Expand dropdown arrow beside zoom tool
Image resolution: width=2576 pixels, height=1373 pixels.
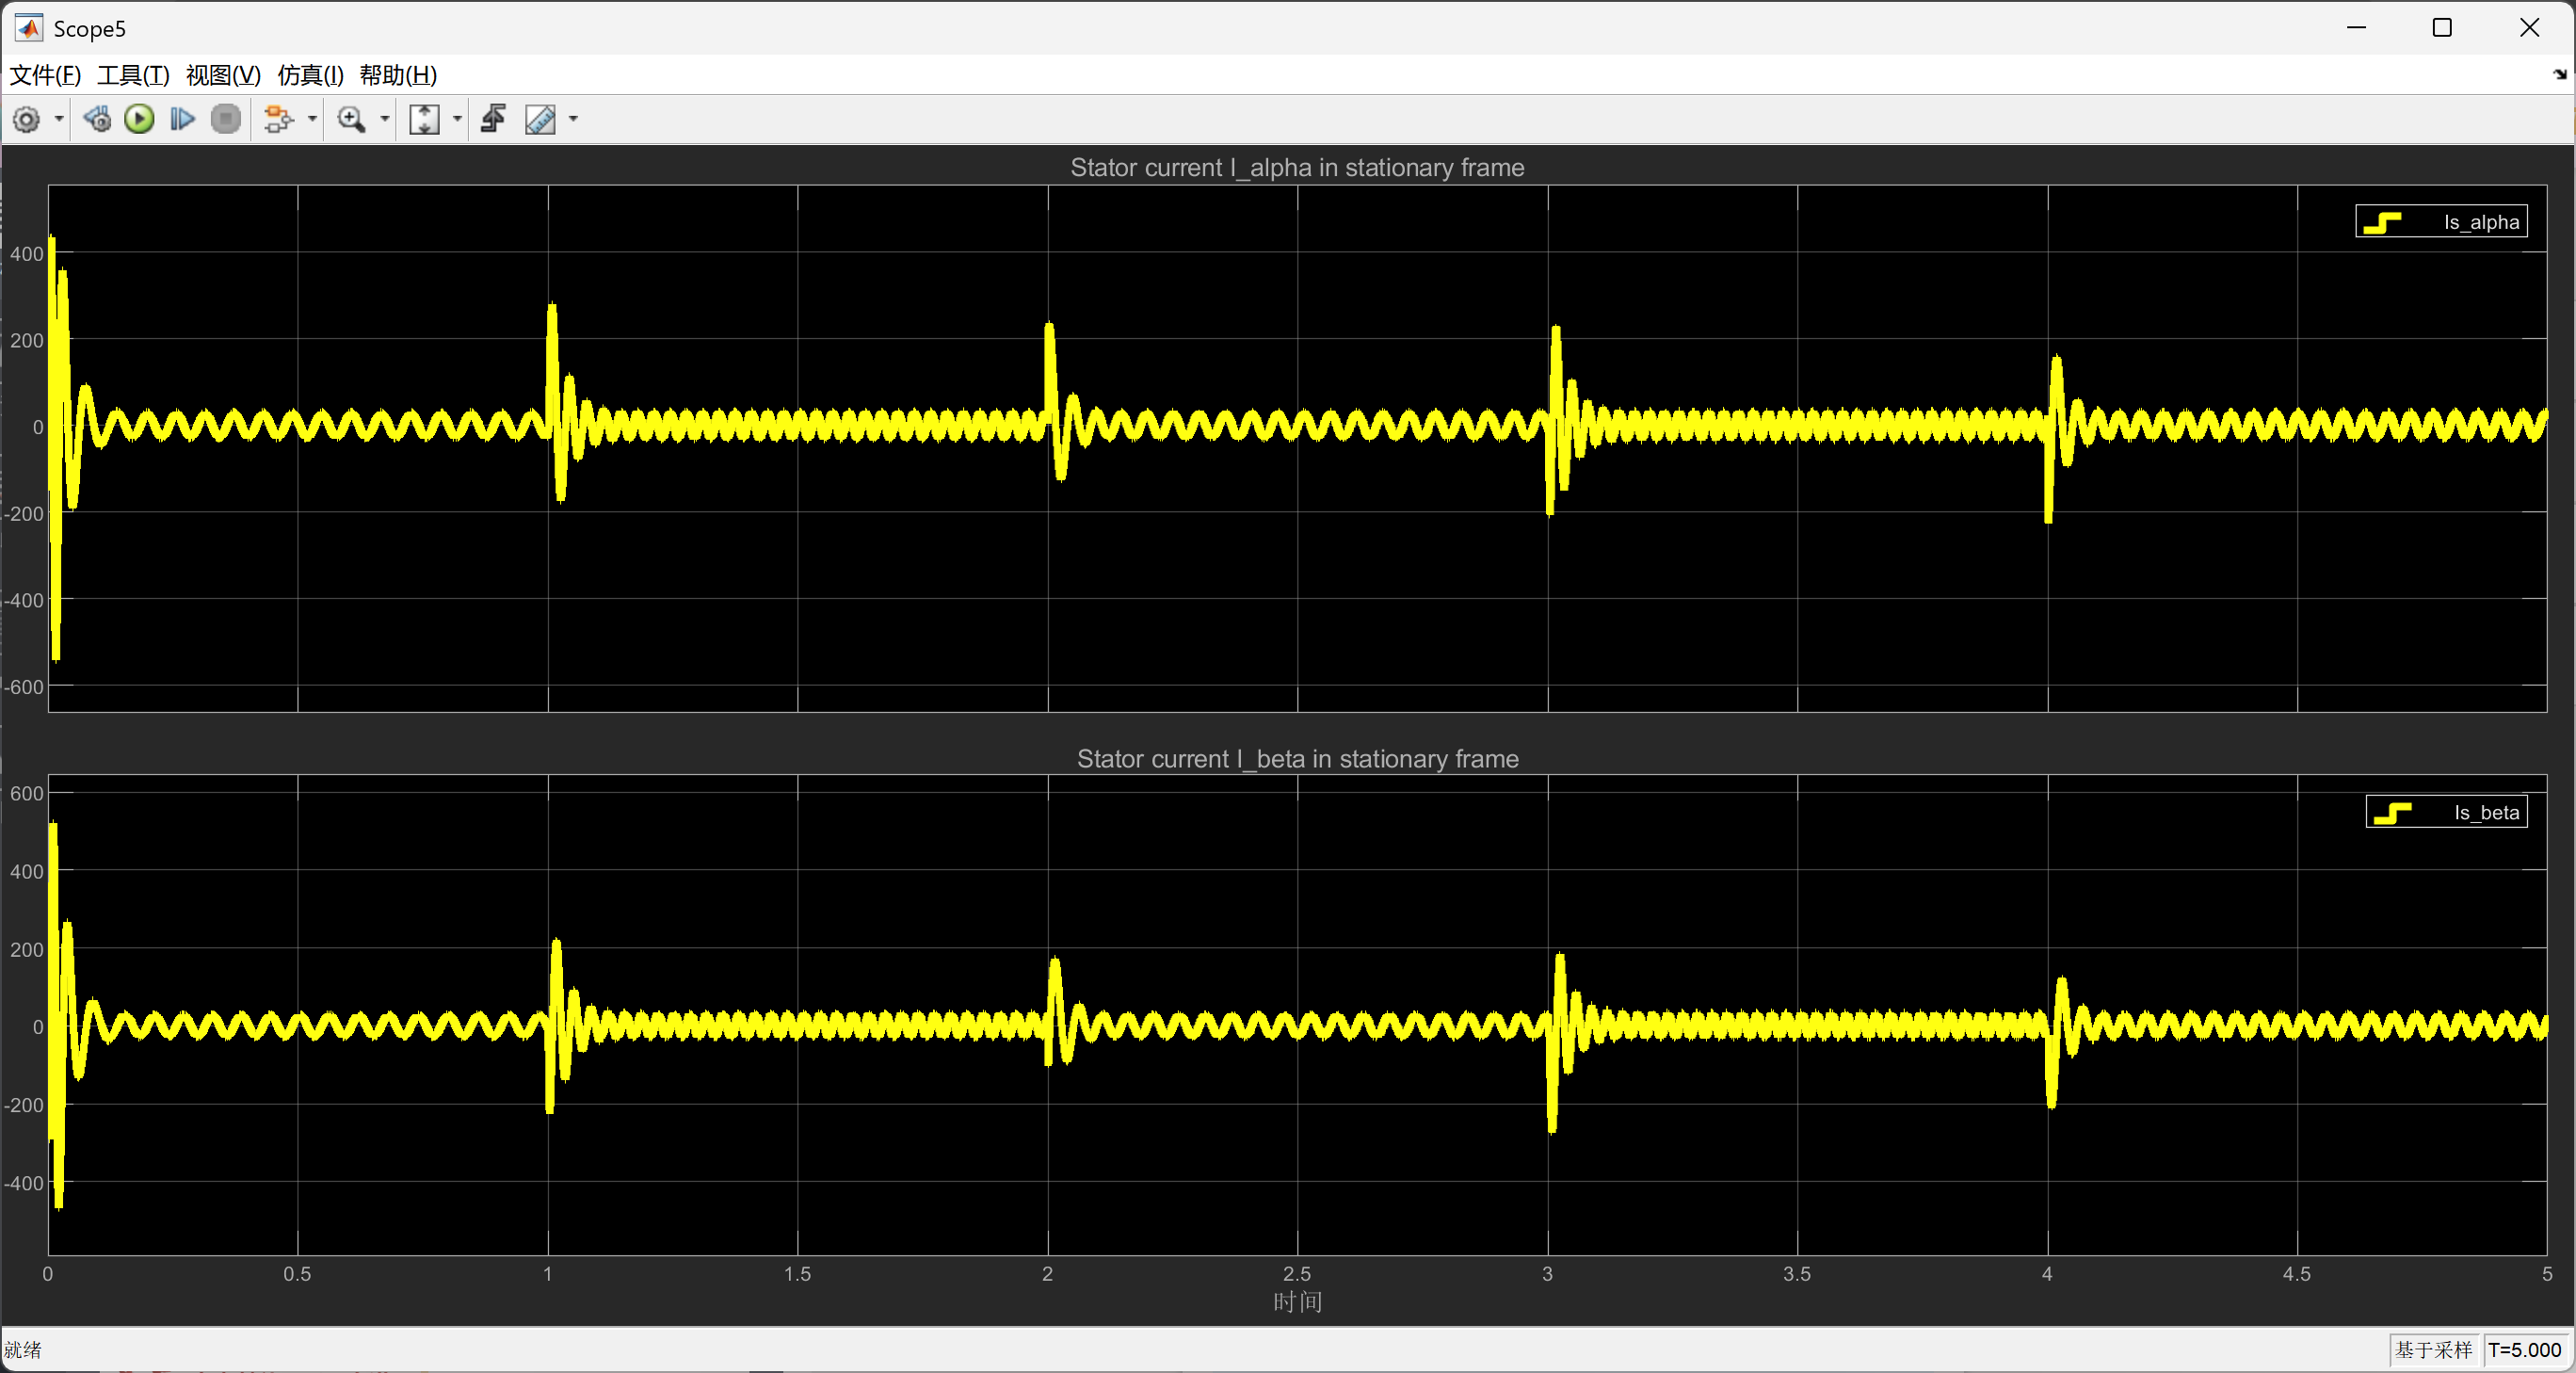(385, 119)
